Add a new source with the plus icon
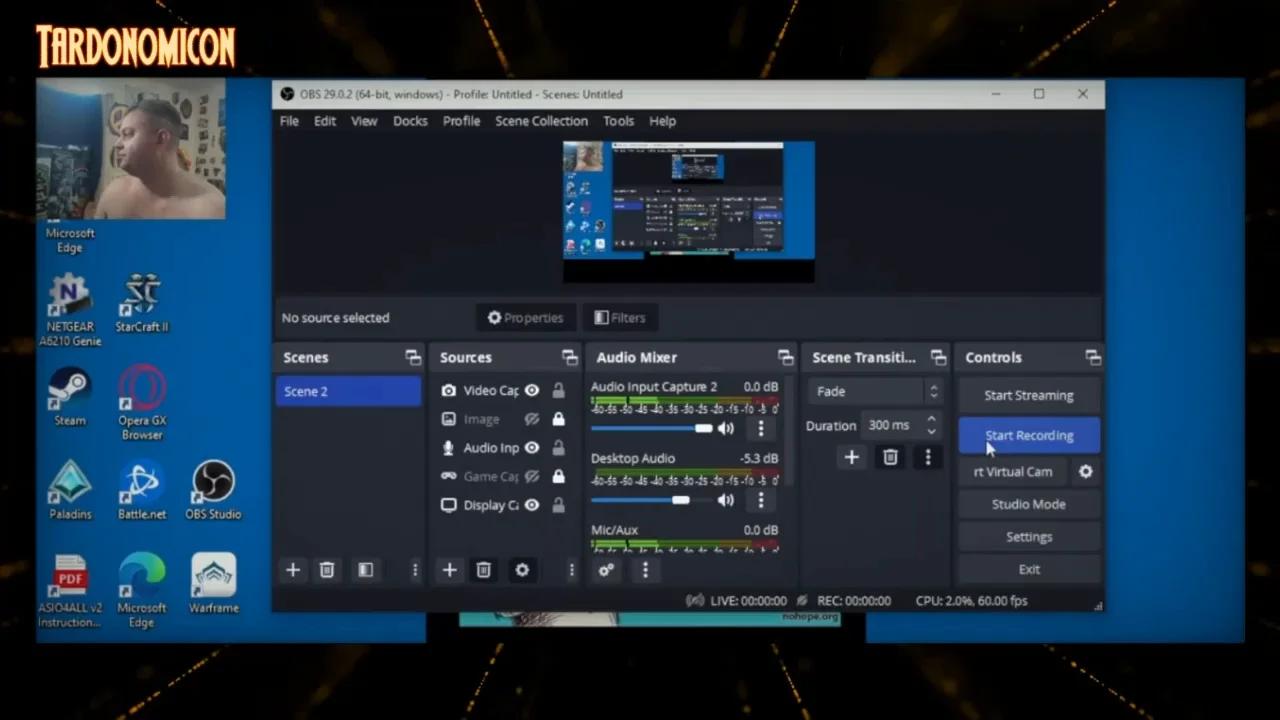 click(x=450, y=570)
